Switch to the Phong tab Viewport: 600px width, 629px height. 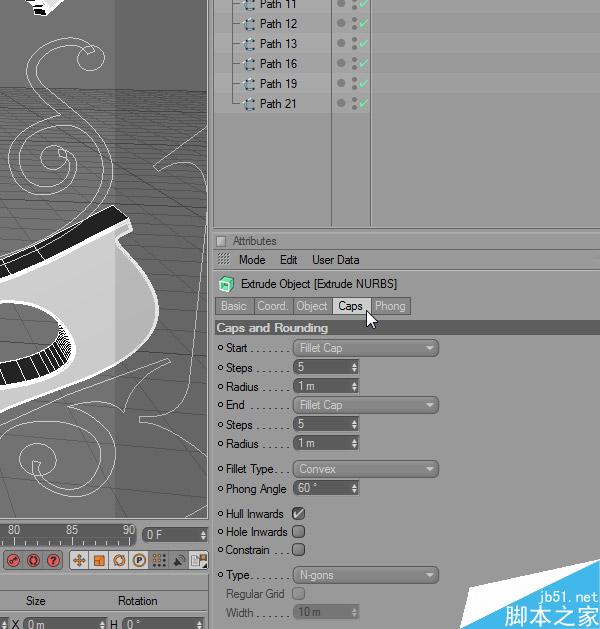pyautogui.click(x=391, y=306)
